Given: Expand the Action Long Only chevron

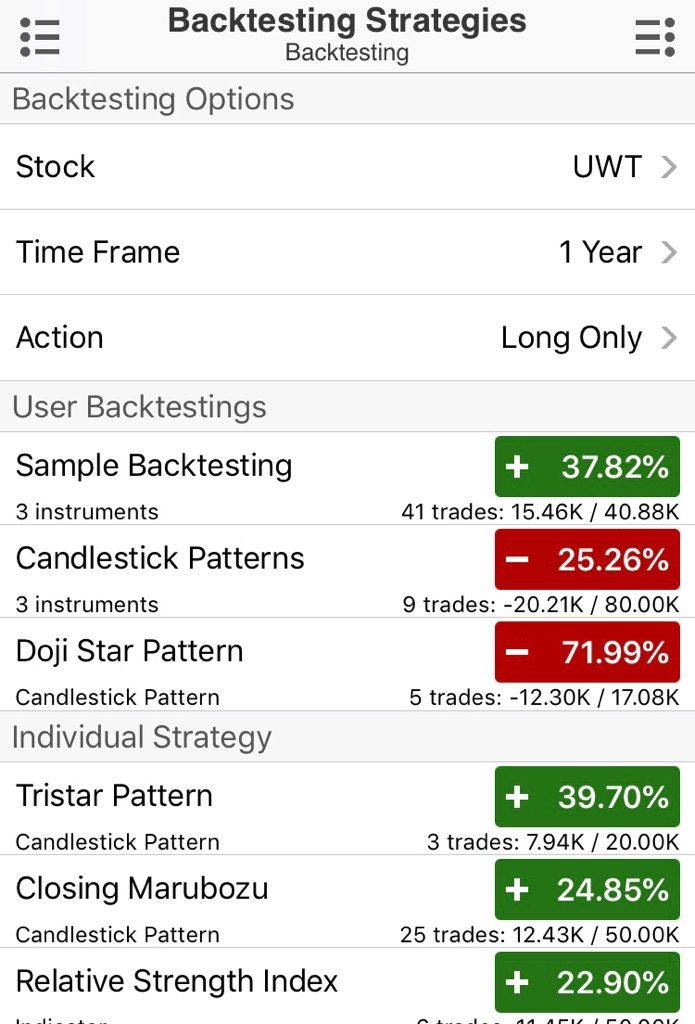Looking at the screenshot, I should click(669, 338).
